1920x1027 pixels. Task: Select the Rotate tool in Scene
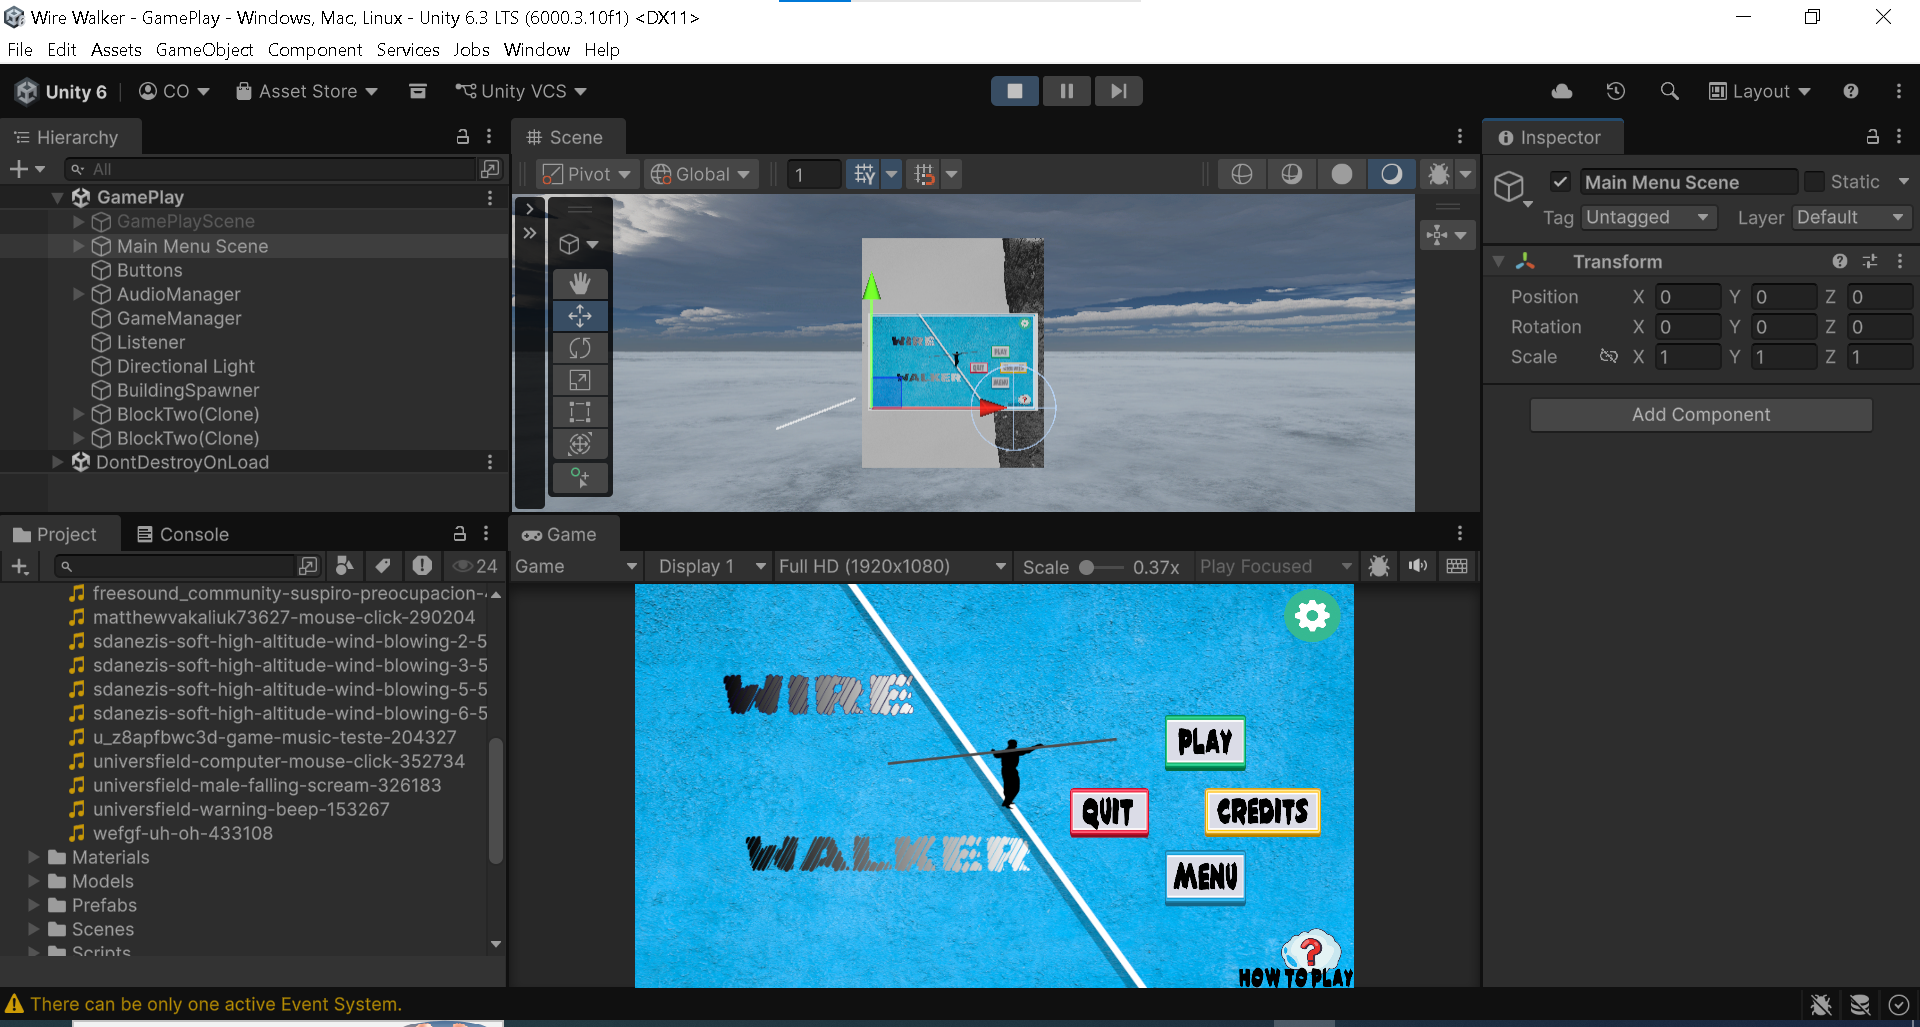580,348
